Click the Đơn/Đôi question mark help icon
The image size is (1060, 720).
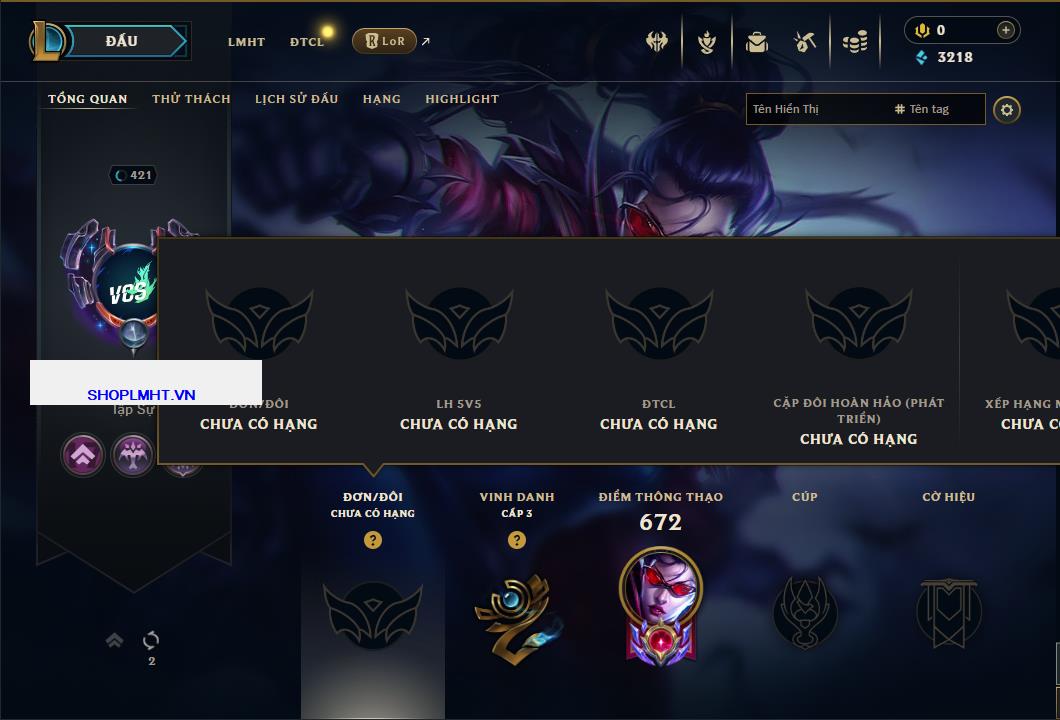pos(372,539)
